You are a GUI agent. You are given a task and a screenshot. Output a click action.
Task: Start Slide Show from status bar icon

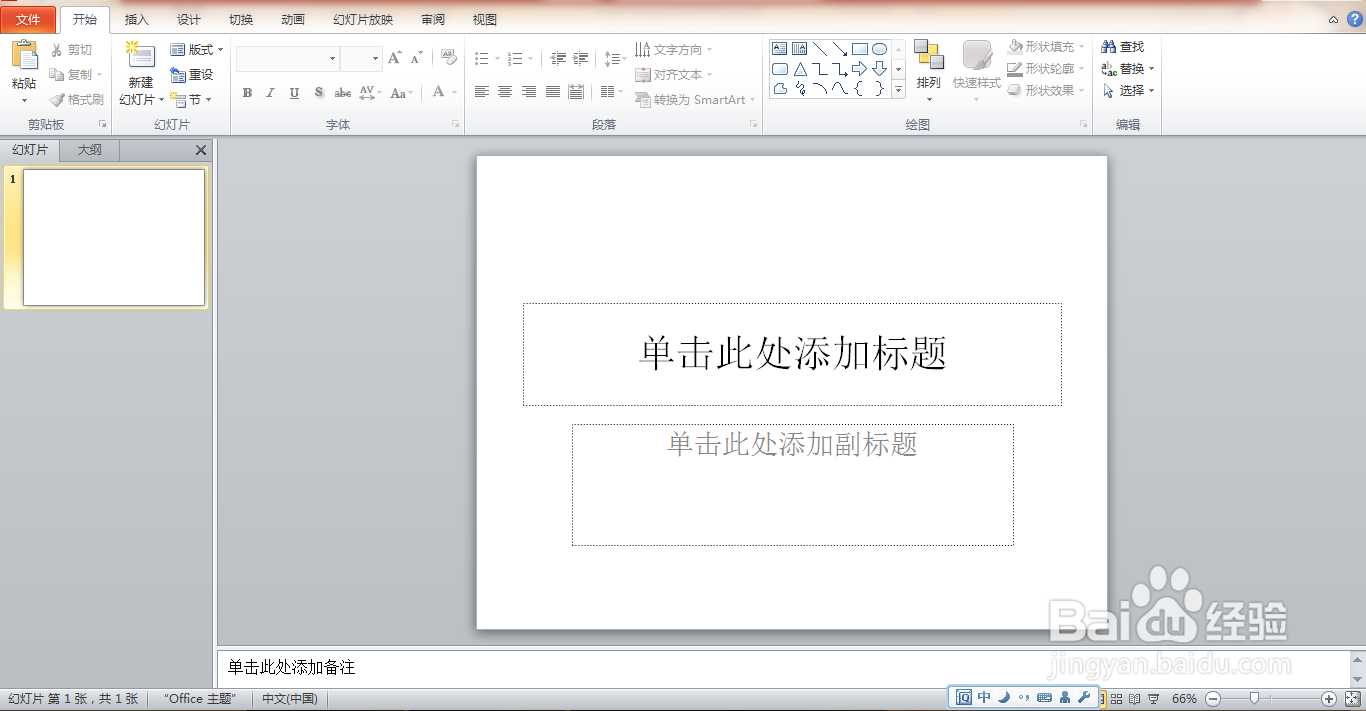click(x=1153, y=698)
